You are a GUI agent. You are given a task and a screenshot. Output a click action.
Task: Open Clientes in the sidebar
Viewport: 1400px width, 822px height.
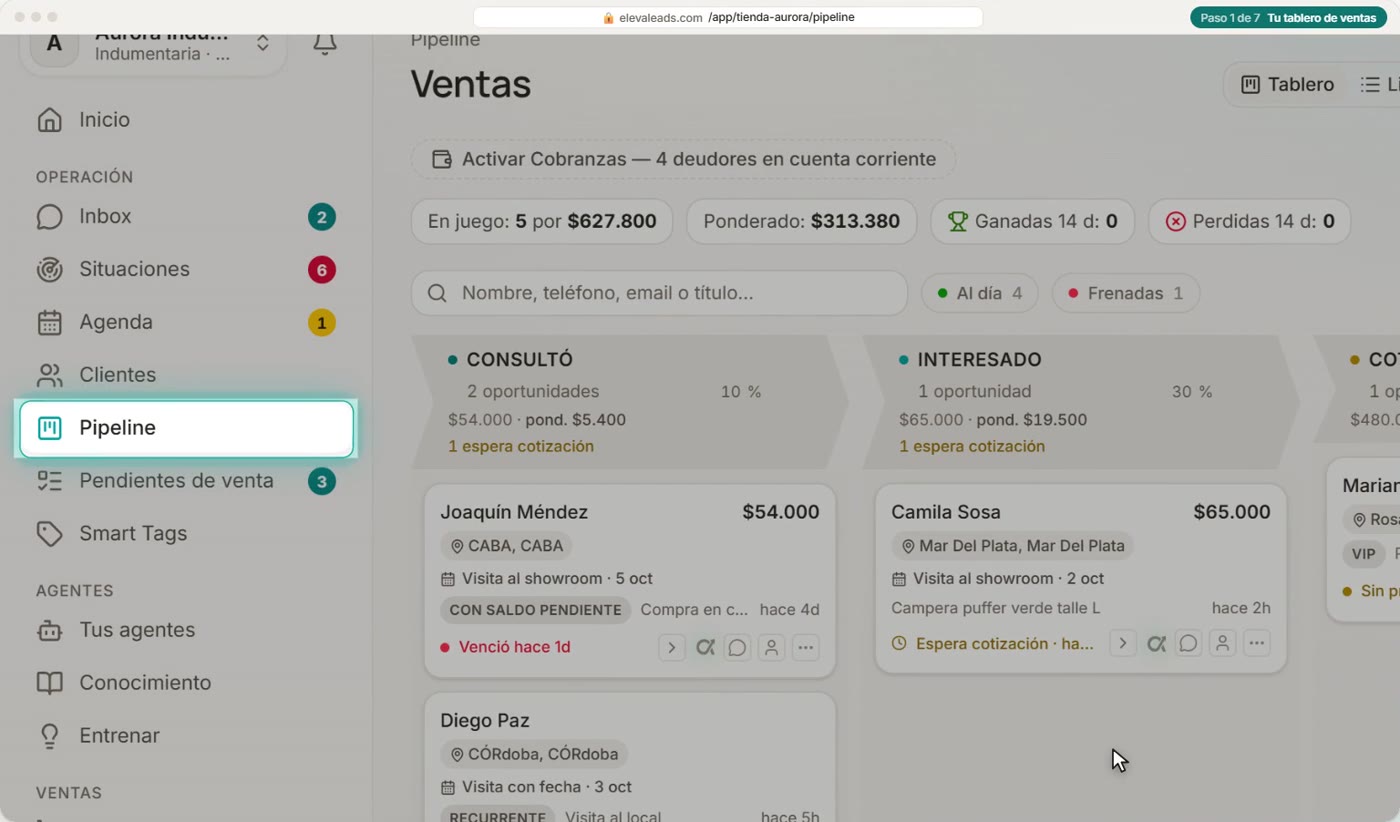point(186,375)
